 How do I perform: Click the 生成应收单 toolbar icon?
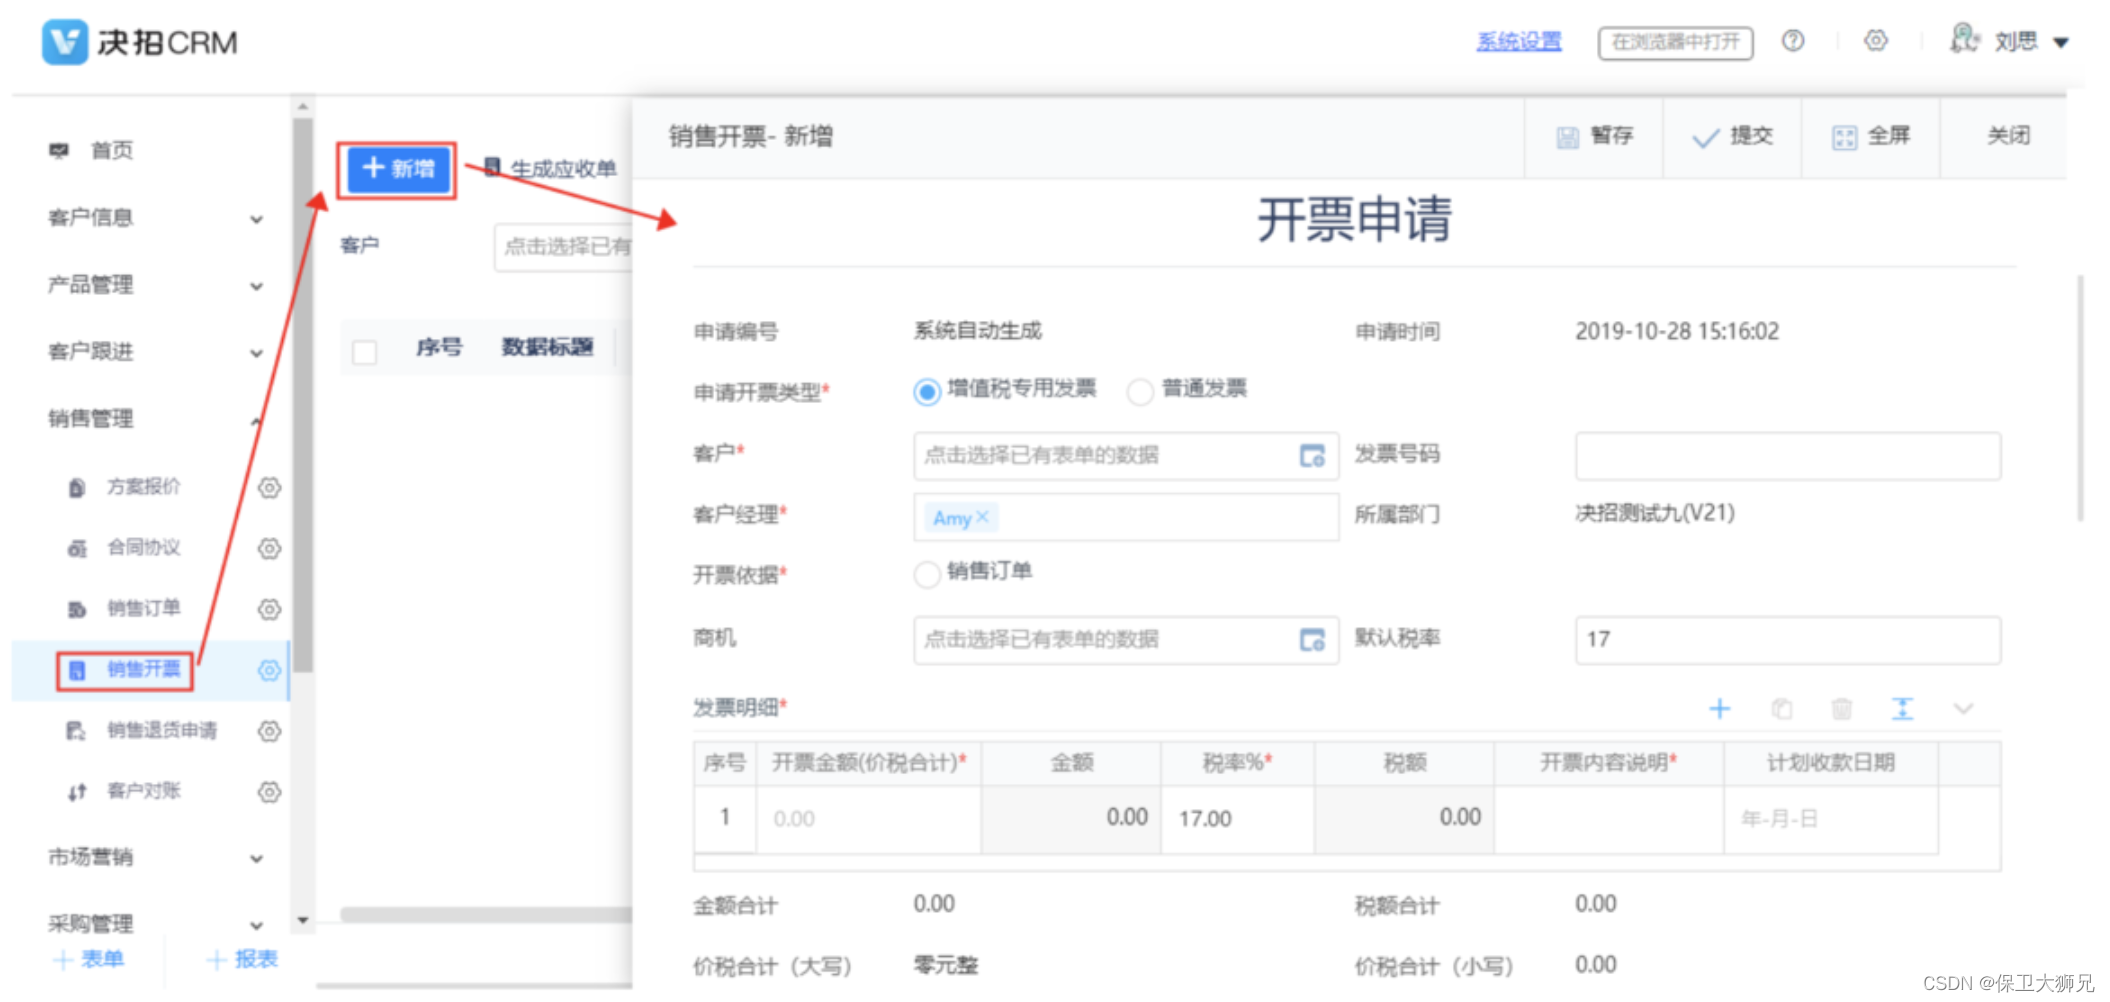(492, 168)
